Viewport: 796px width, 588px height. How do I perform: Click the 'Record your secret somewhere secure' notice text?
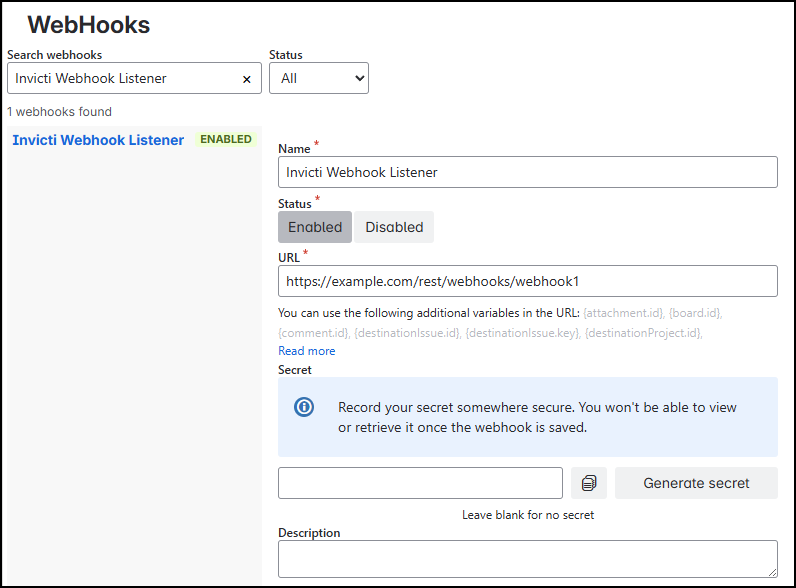[x=537, y=417]
